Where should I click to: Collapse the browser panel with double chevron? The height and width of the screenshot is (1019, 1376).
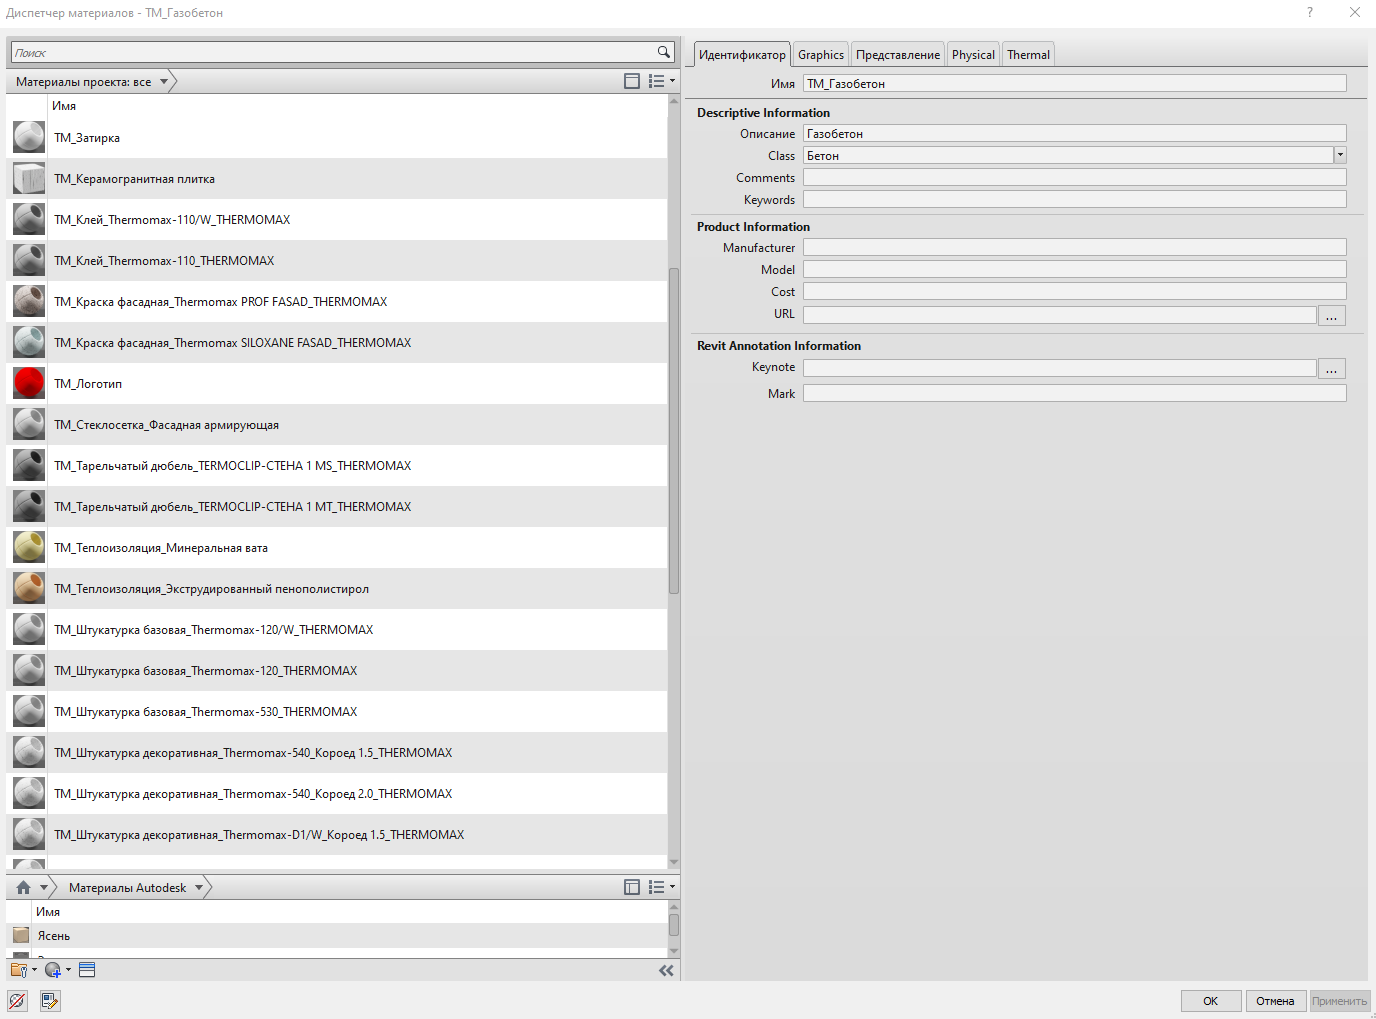click(666, 970)
